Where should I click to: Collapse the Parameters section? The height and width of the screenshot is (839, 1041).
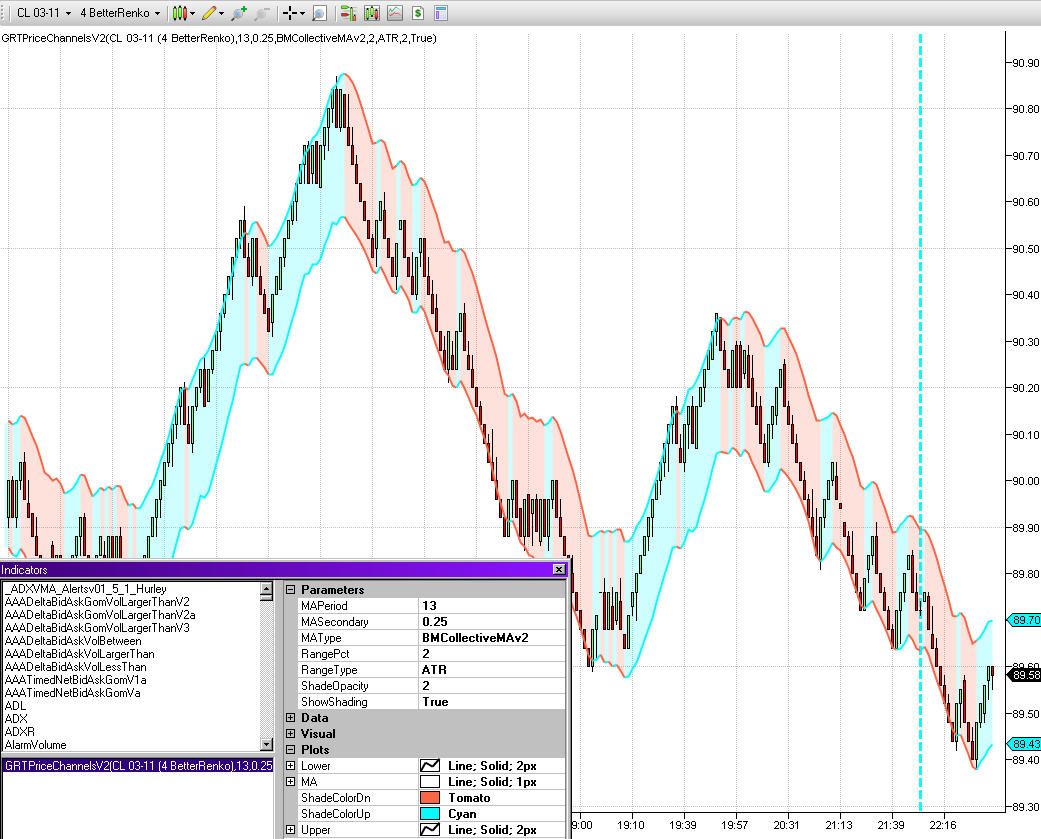click(x=291, y=589)
